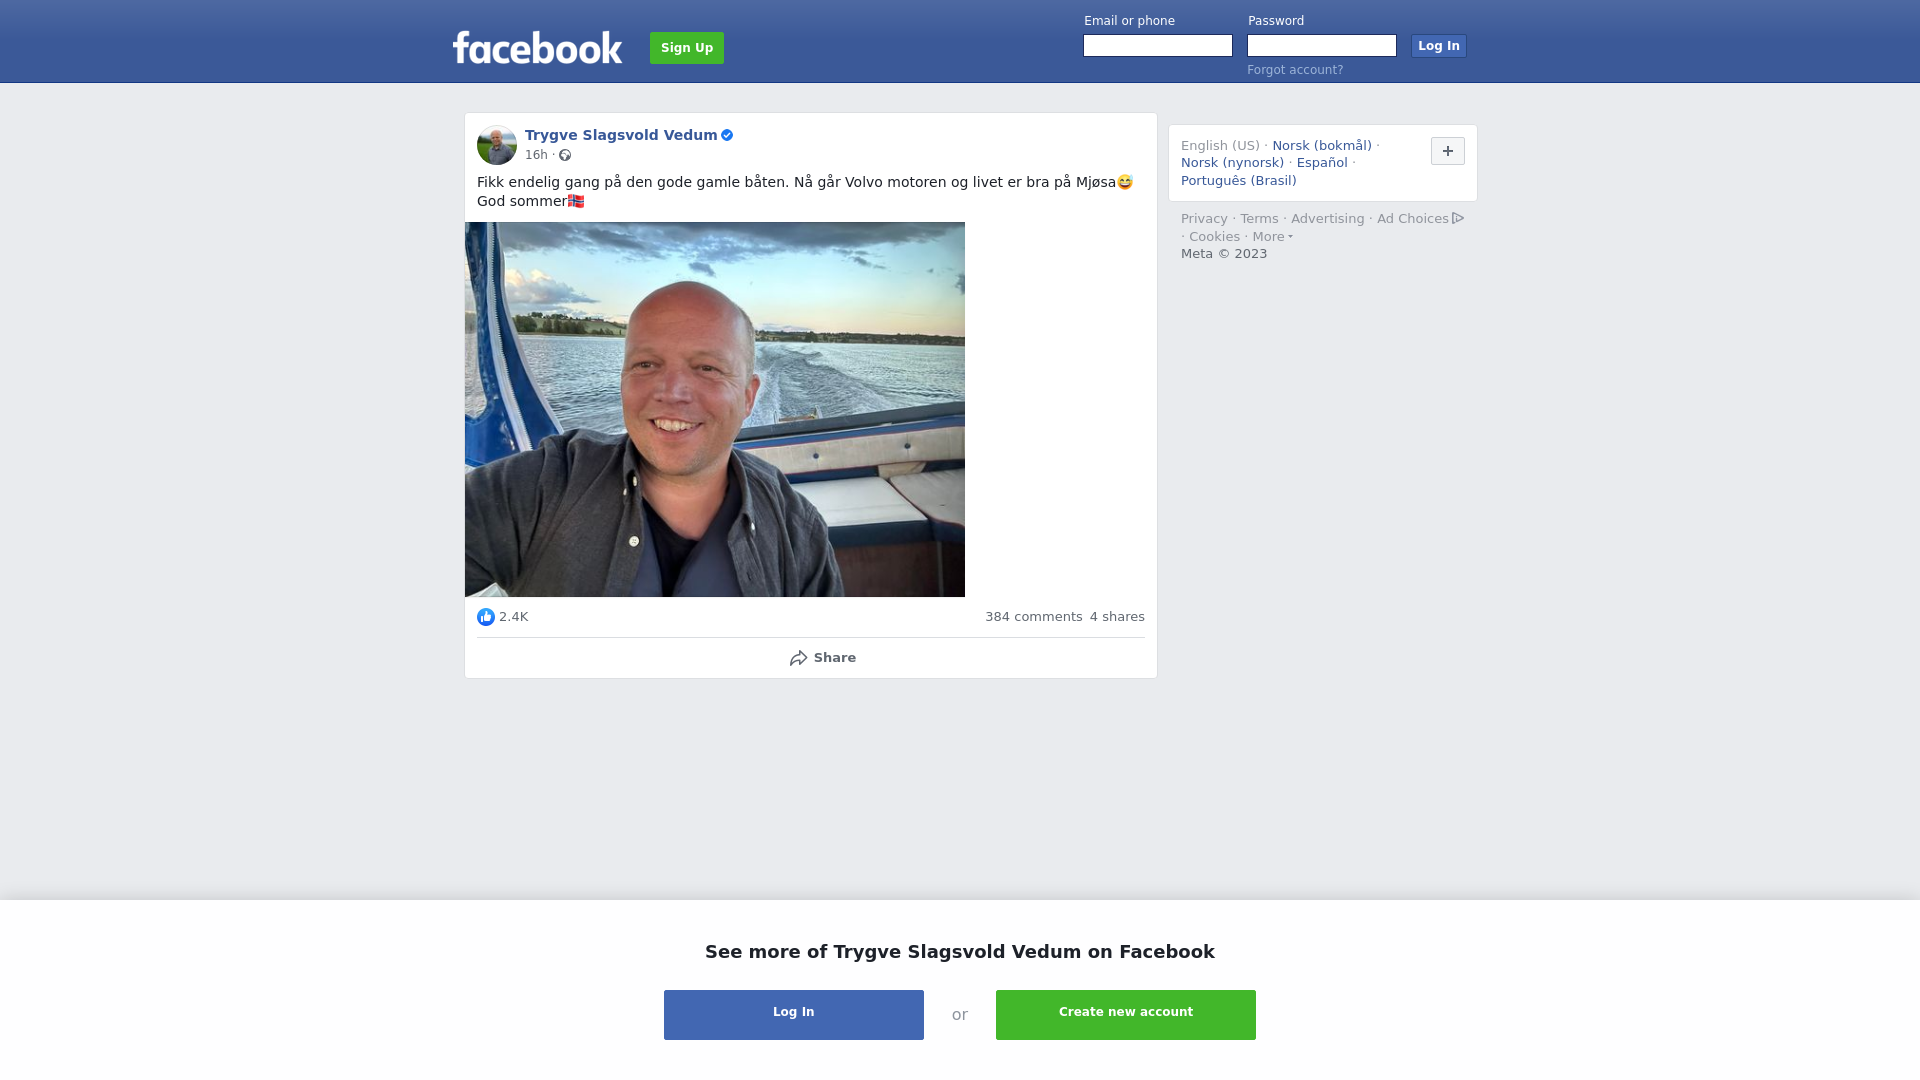Image resolution: width=1920 pixels, height=1080 pixels.
Task: Switch language to Português (Brasil)
Action: tap(1238, 181)
